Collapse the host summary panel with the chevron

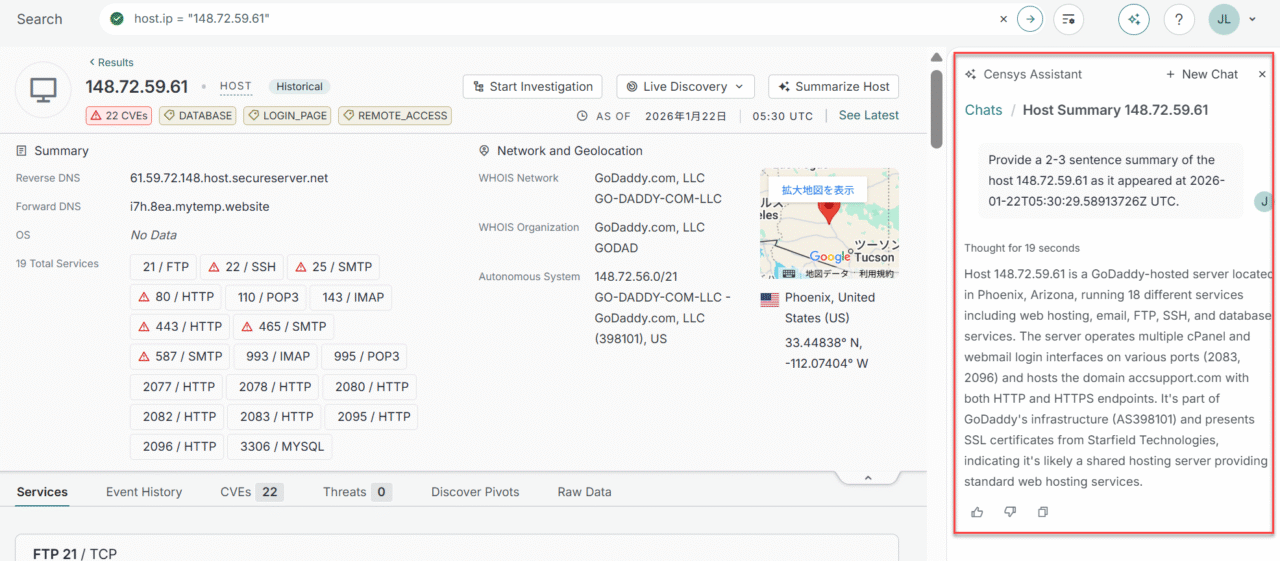(x=867, y=478)
